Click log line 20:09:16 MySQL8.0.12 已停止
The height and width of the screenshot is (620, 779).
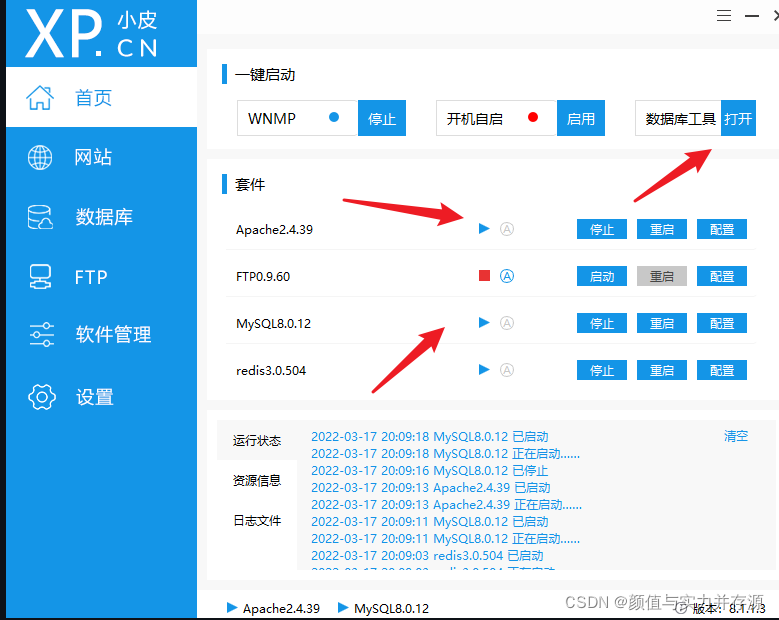[x=430, y=470]
